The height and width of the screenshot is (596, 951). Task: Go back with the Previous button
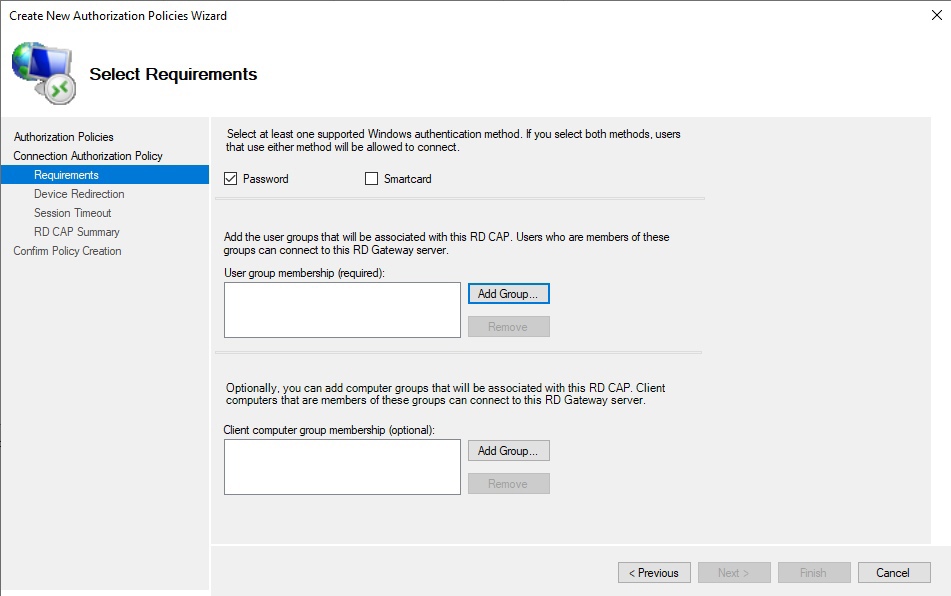(654, 573)
